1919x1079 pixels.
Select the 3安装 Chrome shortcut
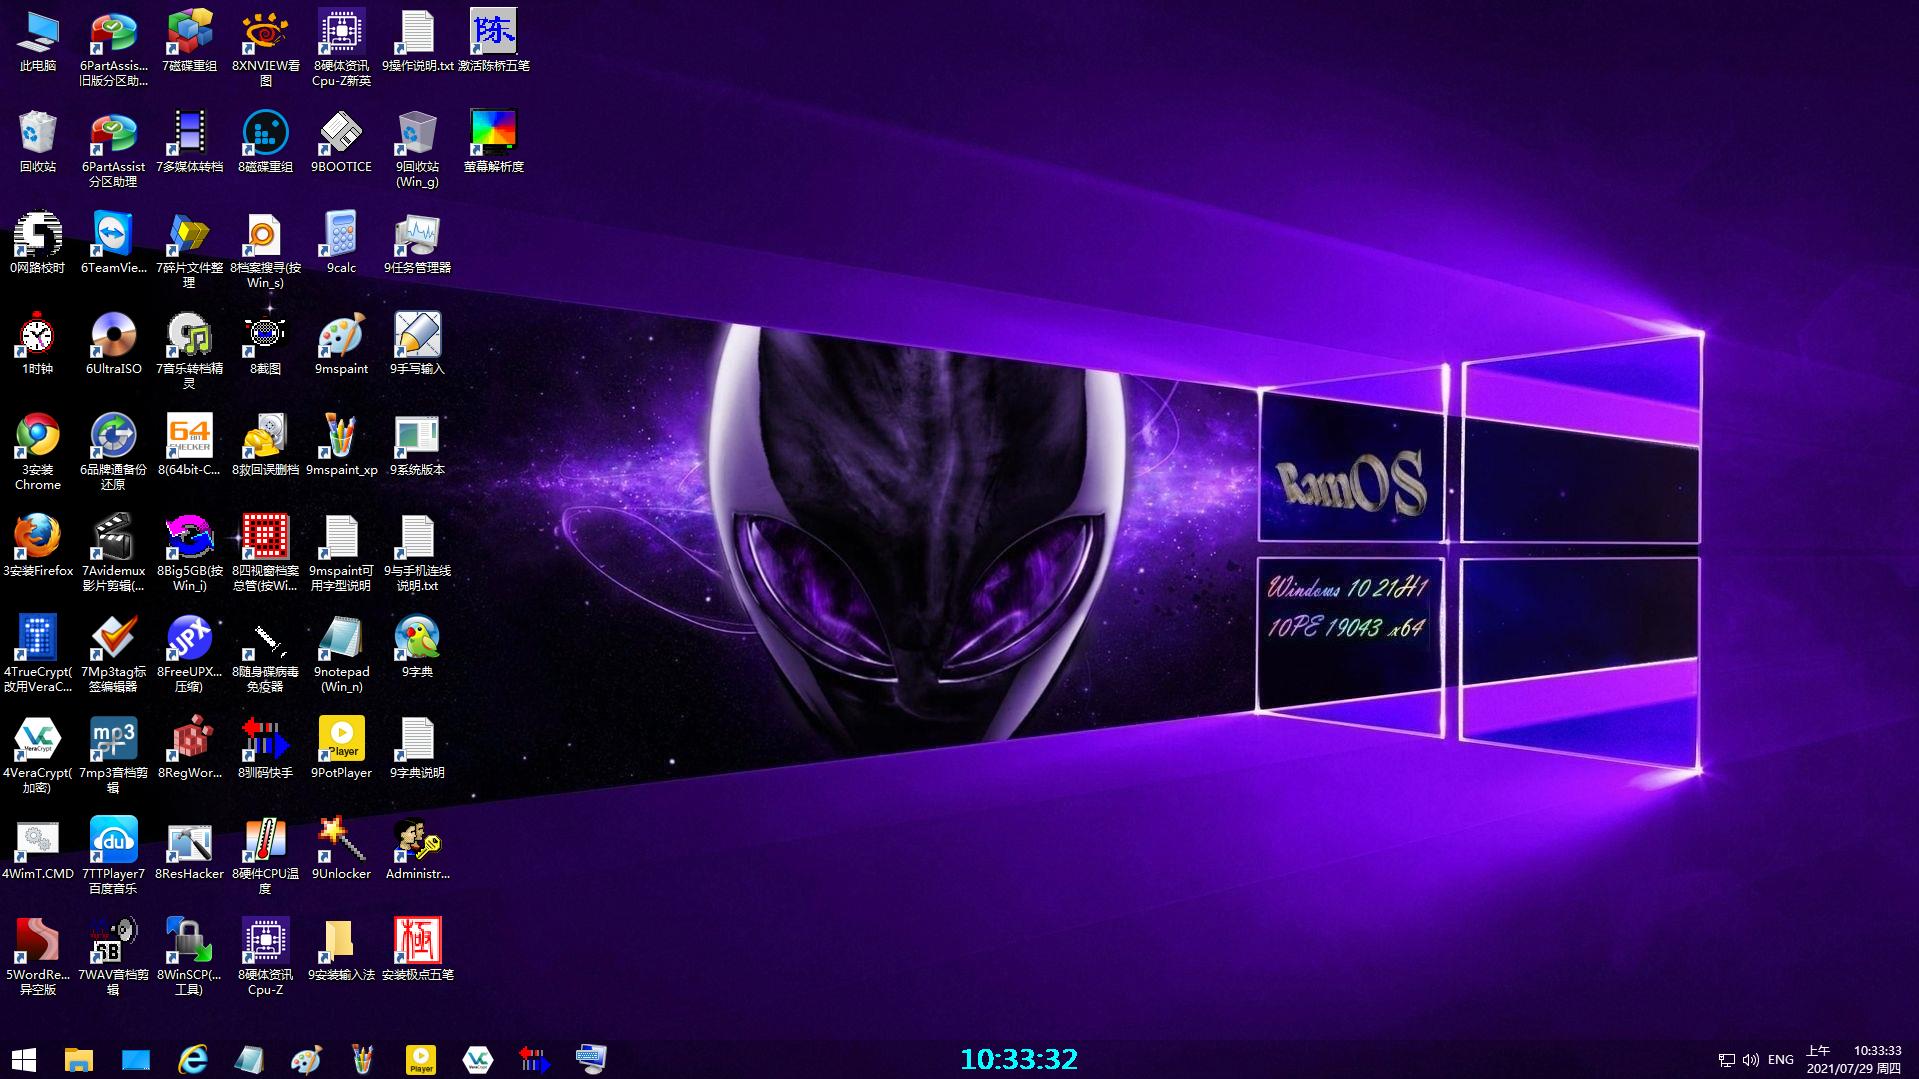tap(38, 452)
